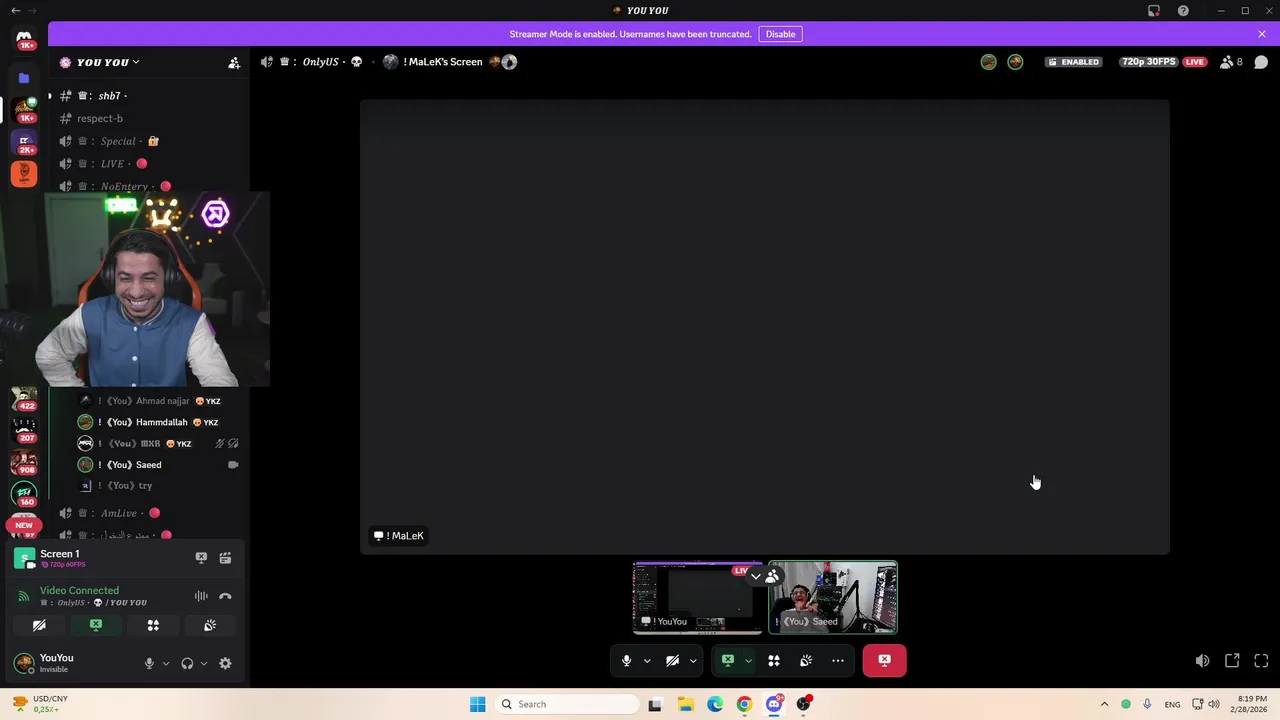Open File Explorer from the taskbar
Screen dimensions: 1280x720
click(685, 704)
